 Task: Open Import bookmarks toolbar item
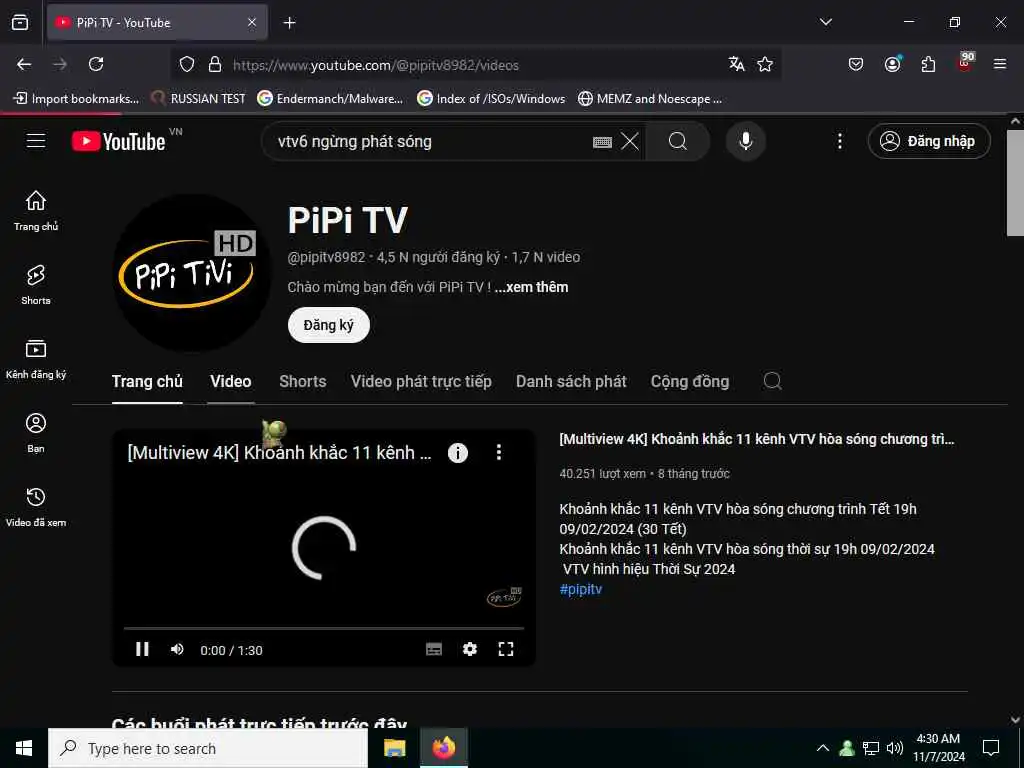(x=76, y=99)
